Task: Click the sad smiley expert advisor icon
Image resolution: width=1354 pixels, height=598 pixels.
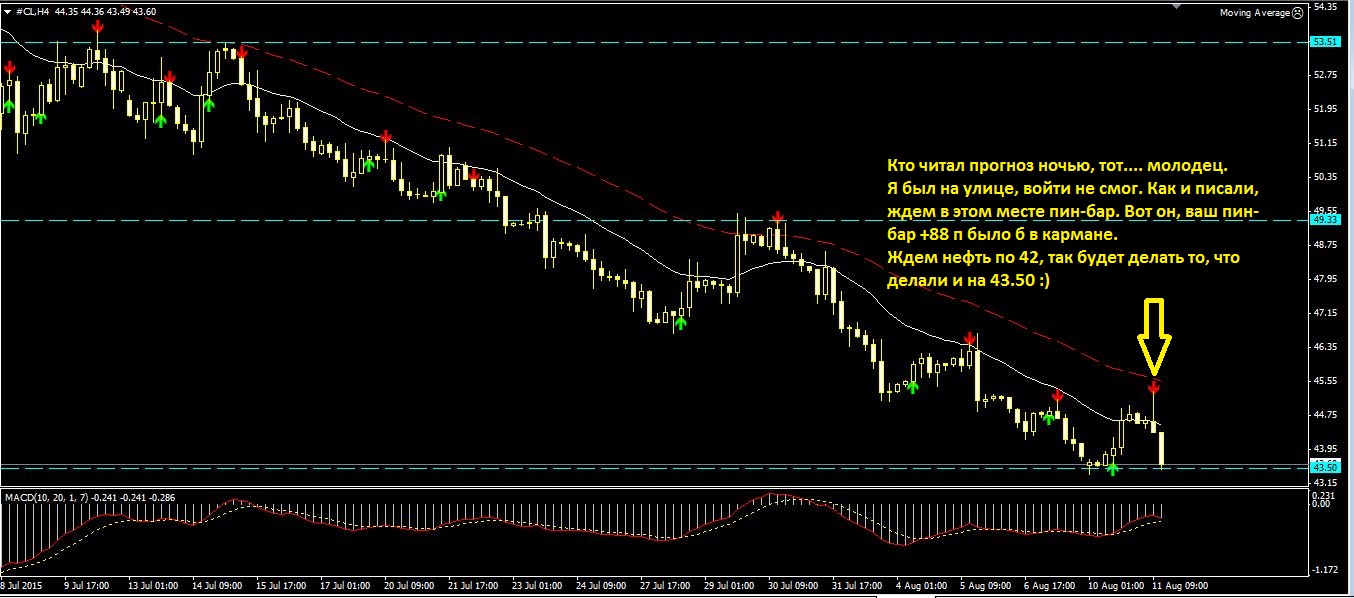Action: coord(1297,13)
